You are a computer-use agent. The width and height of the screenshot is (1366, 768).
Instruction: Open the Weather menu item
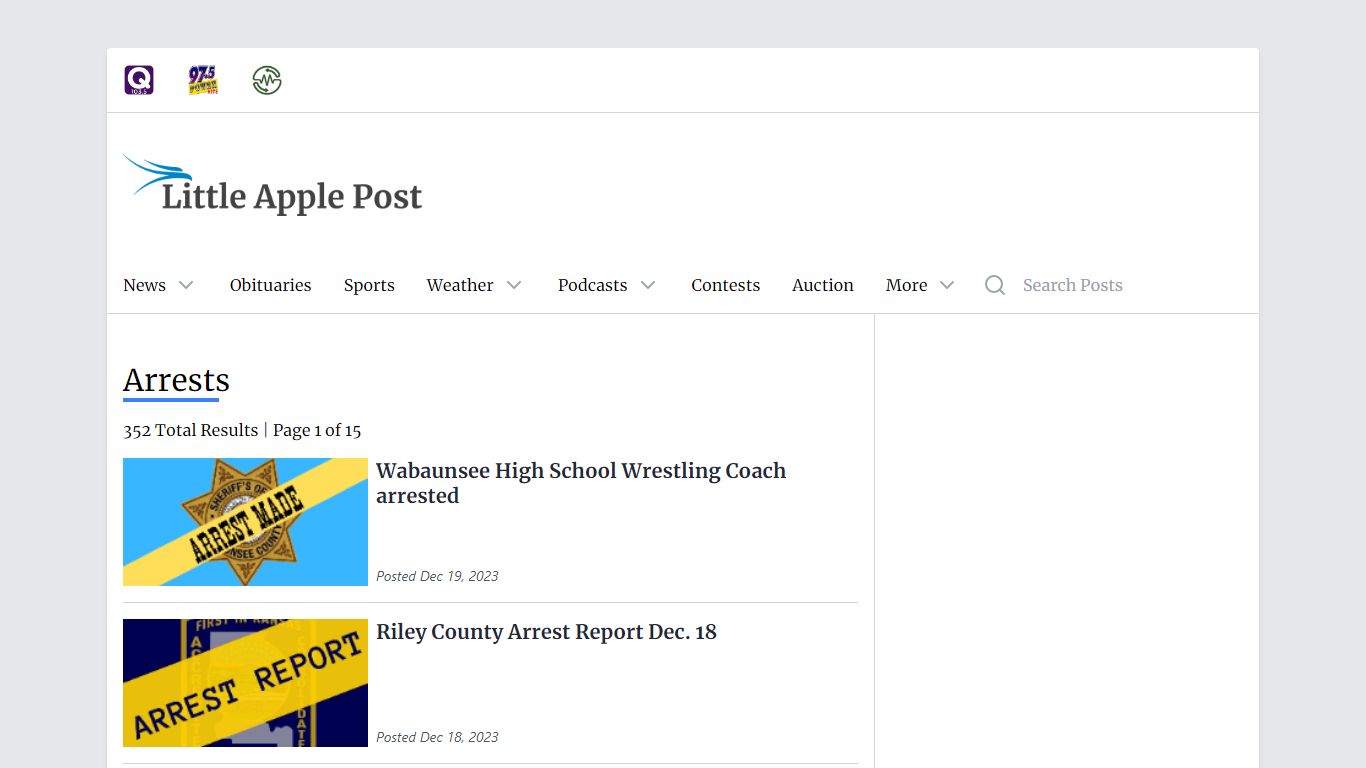(x=460, y=285)
